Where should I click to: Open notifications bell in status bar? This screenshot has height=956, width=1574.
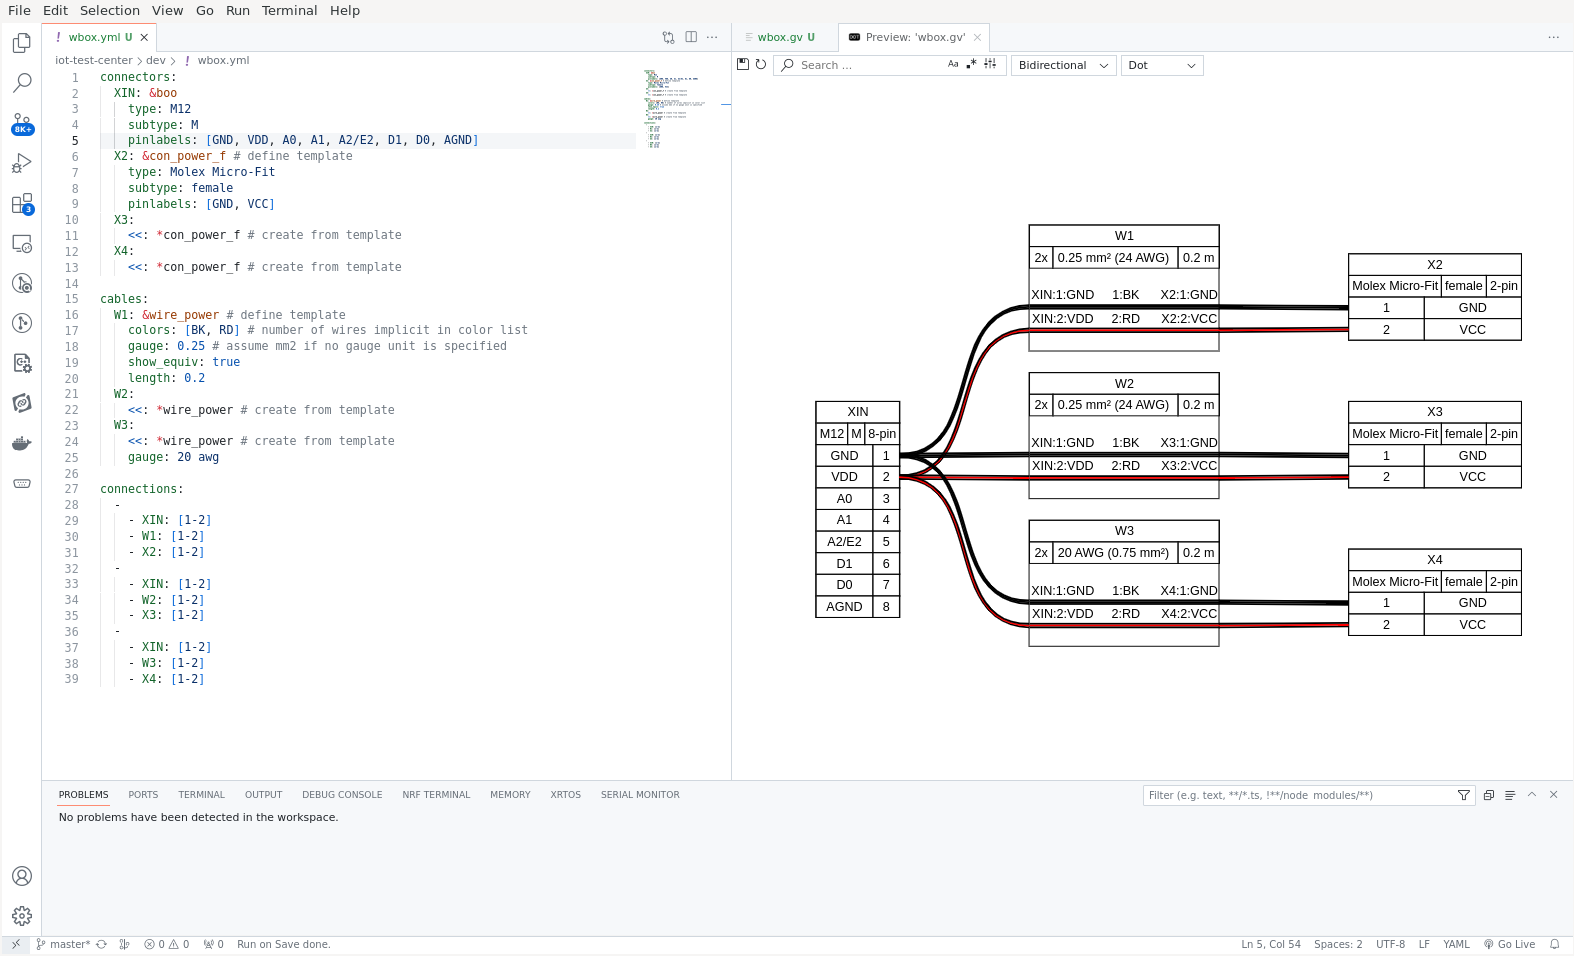1554,944
